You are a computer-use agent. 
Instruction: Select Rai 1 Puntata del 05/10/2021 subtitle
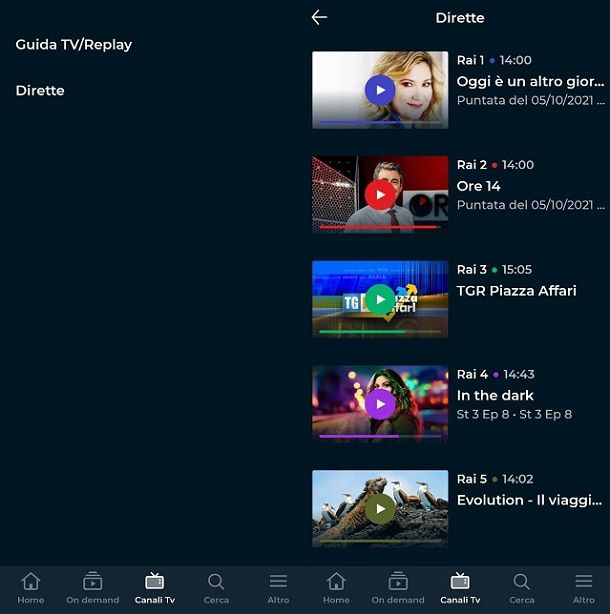[x=531, y=101]
